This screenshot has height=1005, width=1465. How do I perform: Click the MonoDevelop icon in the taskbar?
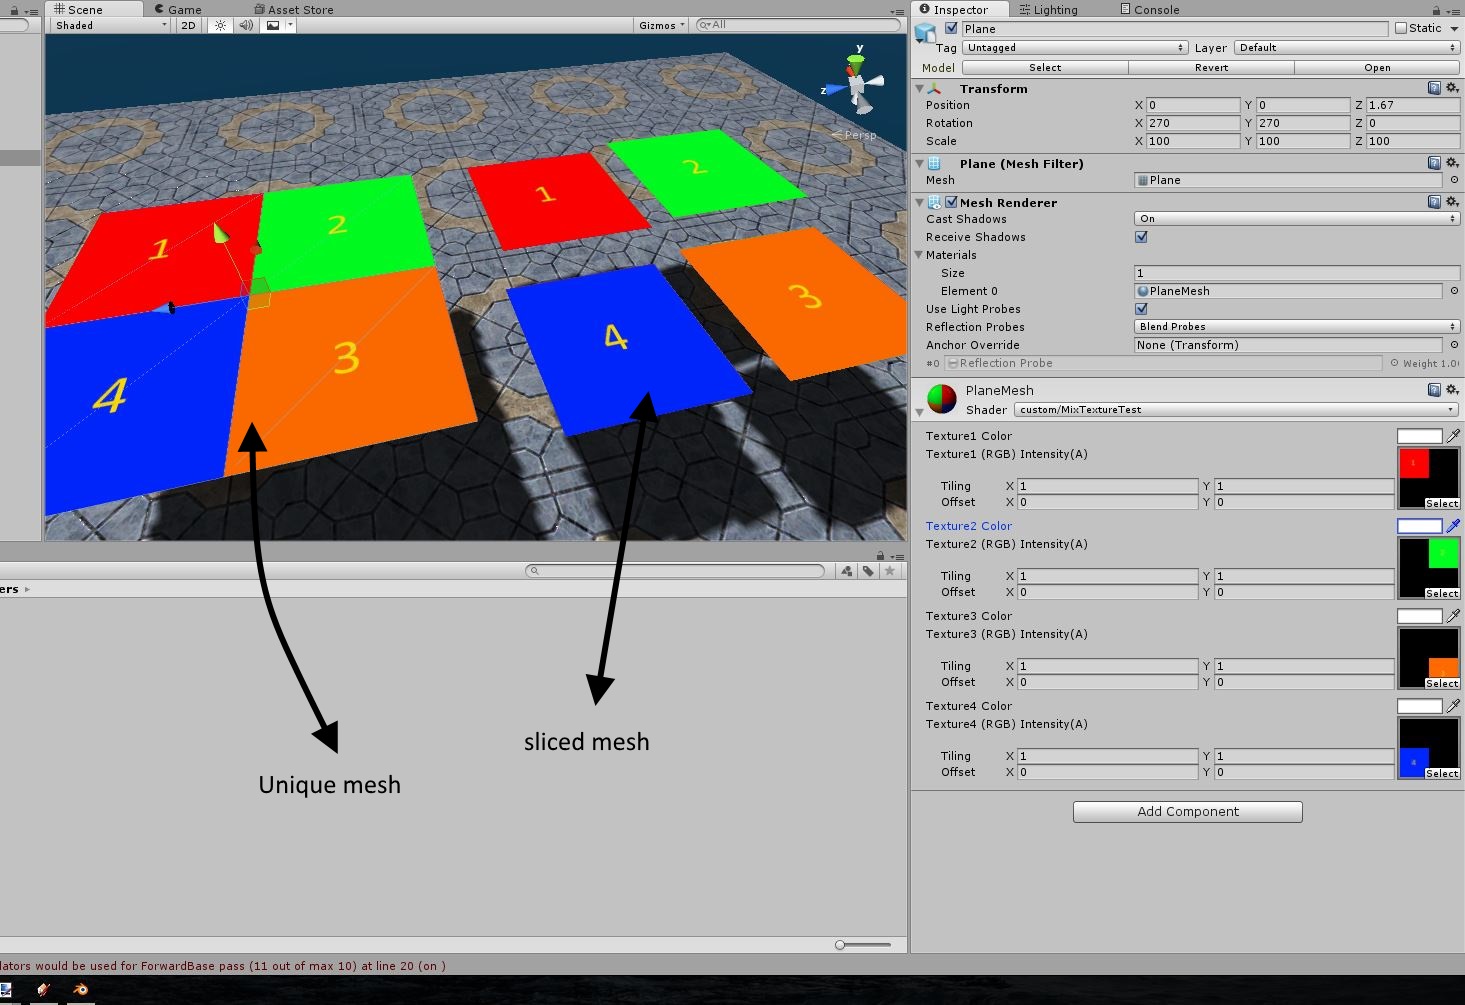(43, 991)
